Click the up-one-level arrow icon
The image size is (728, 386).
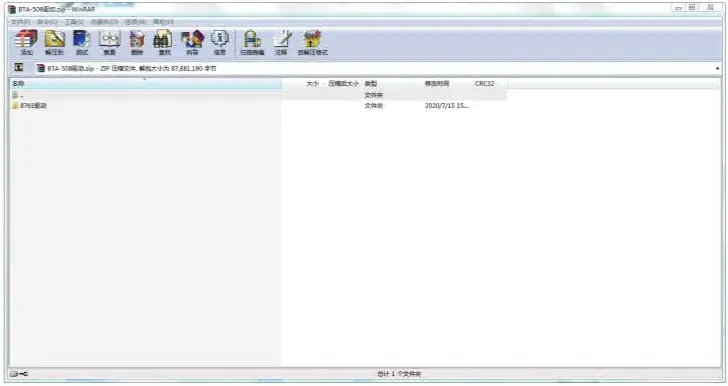[x=19, y=68]
